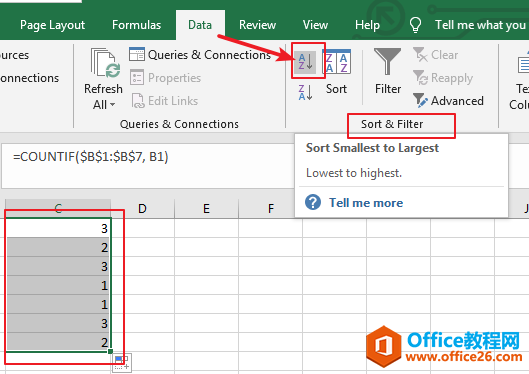Select the column C header
529x374 pixels.
pyautogui.click(x=58, y=208)
